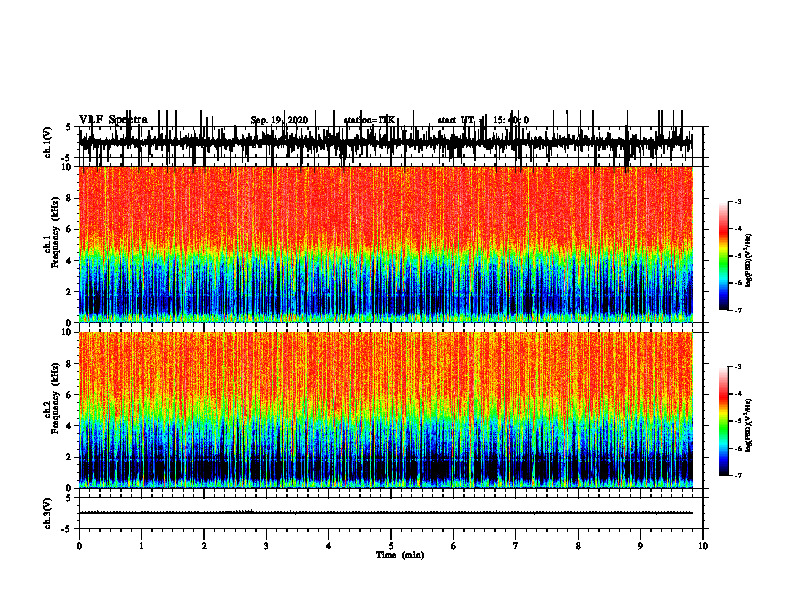Click the 'ch.3(V)' waveform axis label
The image size is (792, 612).
coord(48,513)
